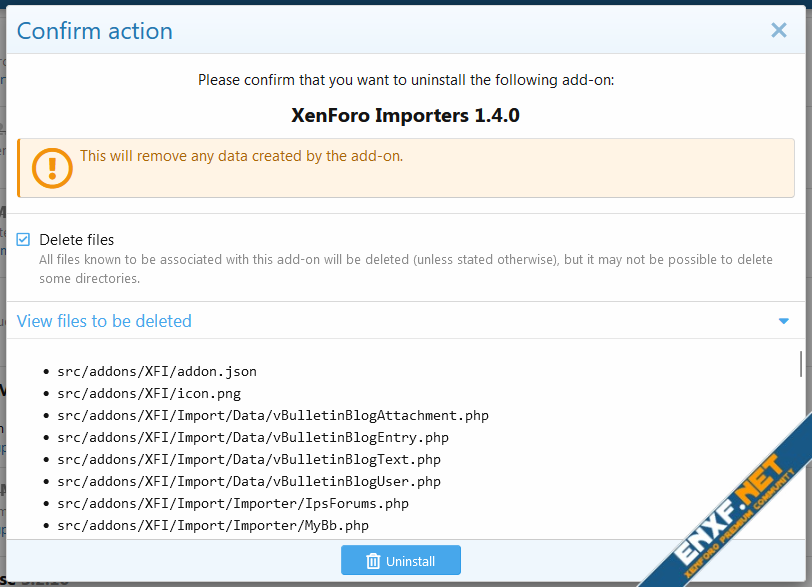Screen dimensions: 812x587
Task: Toggle the View files to be deleted section
Action: pos(105,321)
